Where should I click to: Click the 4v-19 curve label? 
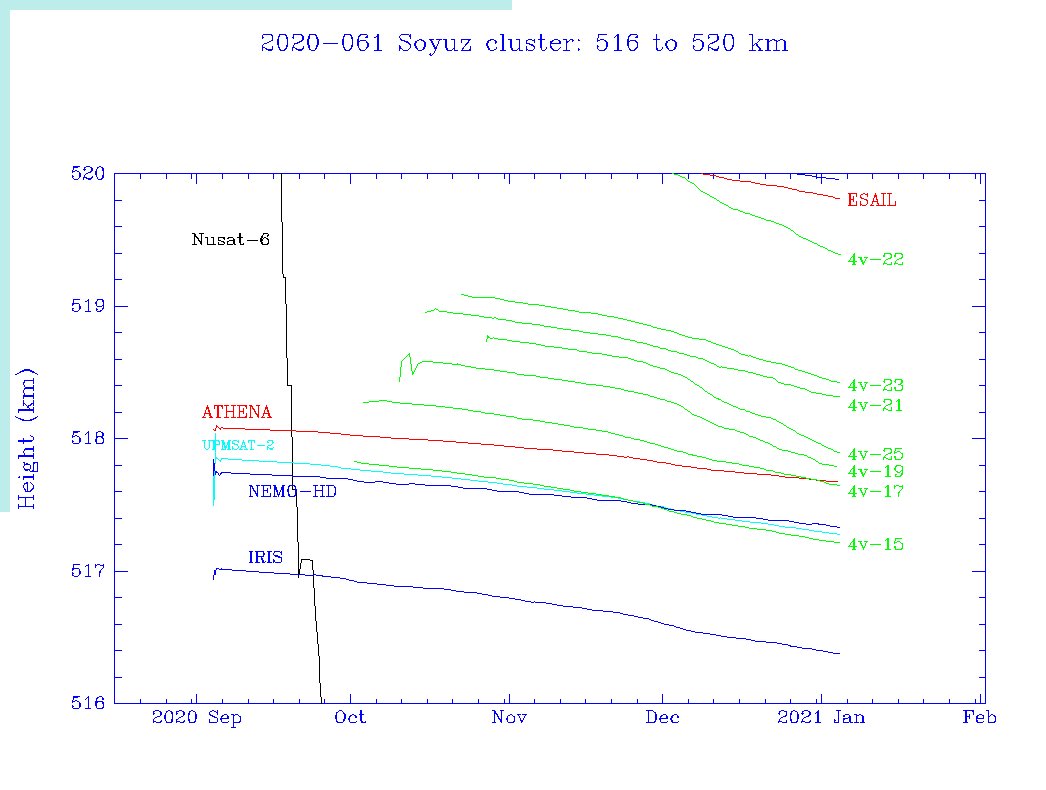coord(875,472)
